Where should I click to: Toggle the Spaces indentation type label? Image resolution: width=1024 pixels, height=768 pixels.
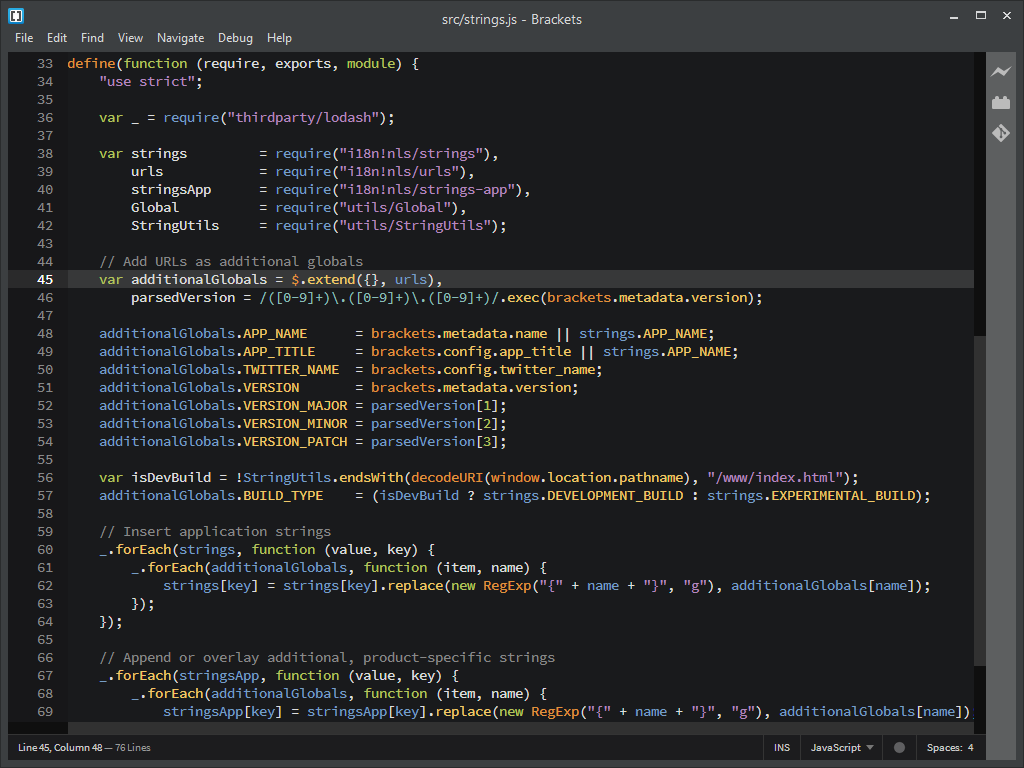[x=944, y=748]
